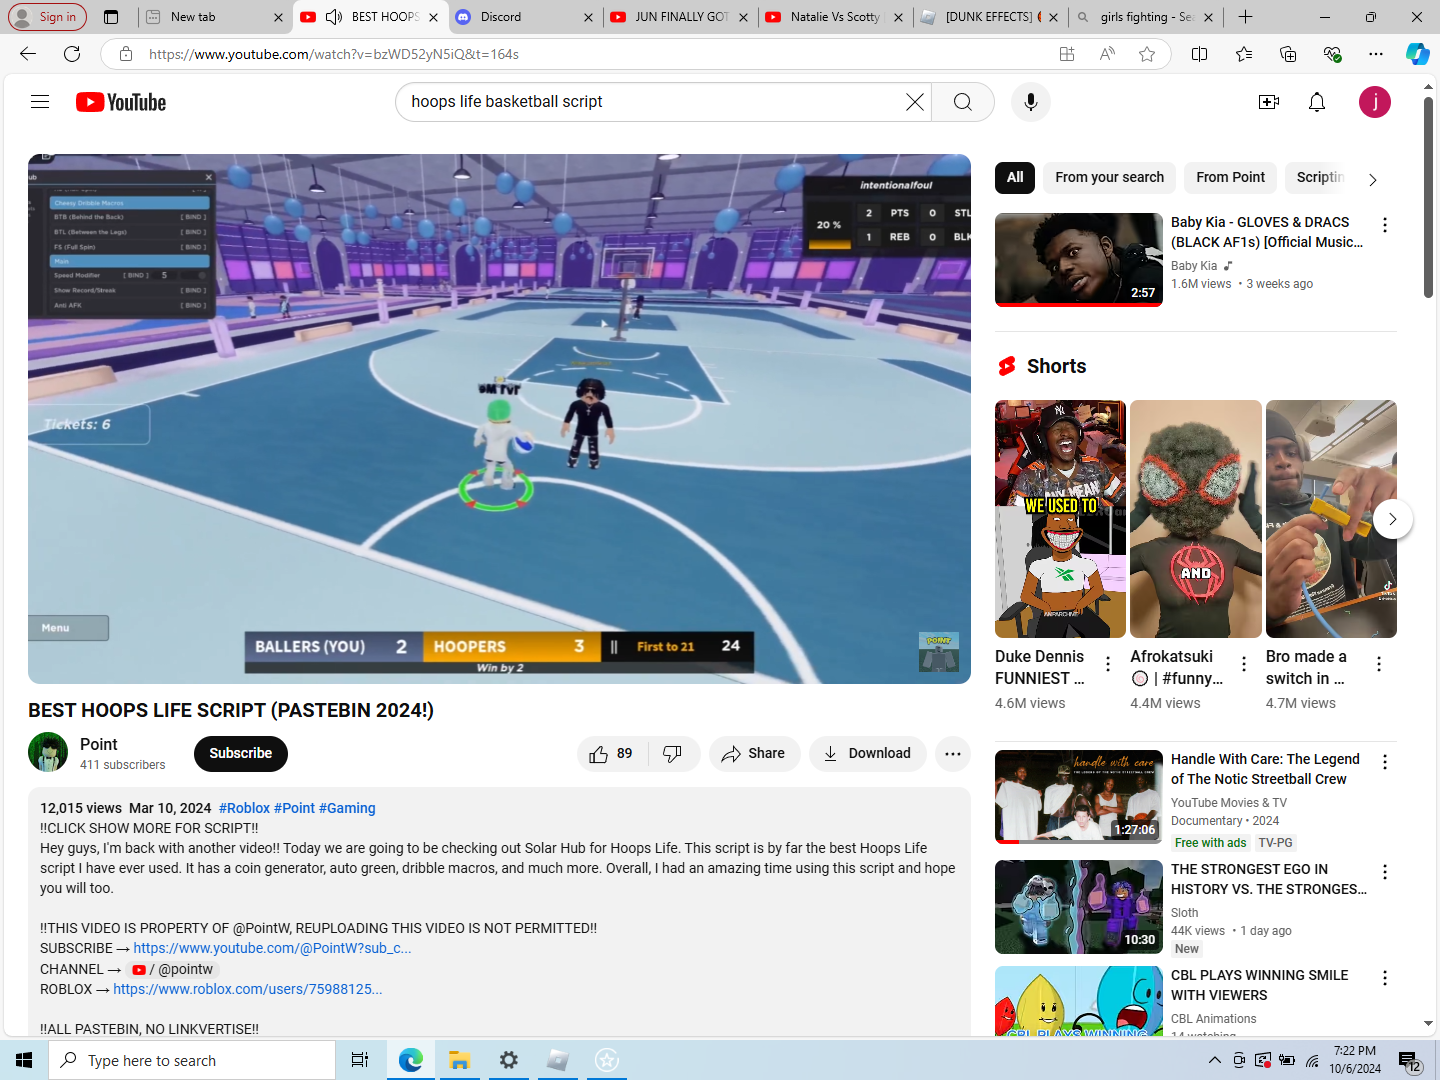Open the Baby Kia GLOVES & DRACS thumbnail

click(1079, 260)
